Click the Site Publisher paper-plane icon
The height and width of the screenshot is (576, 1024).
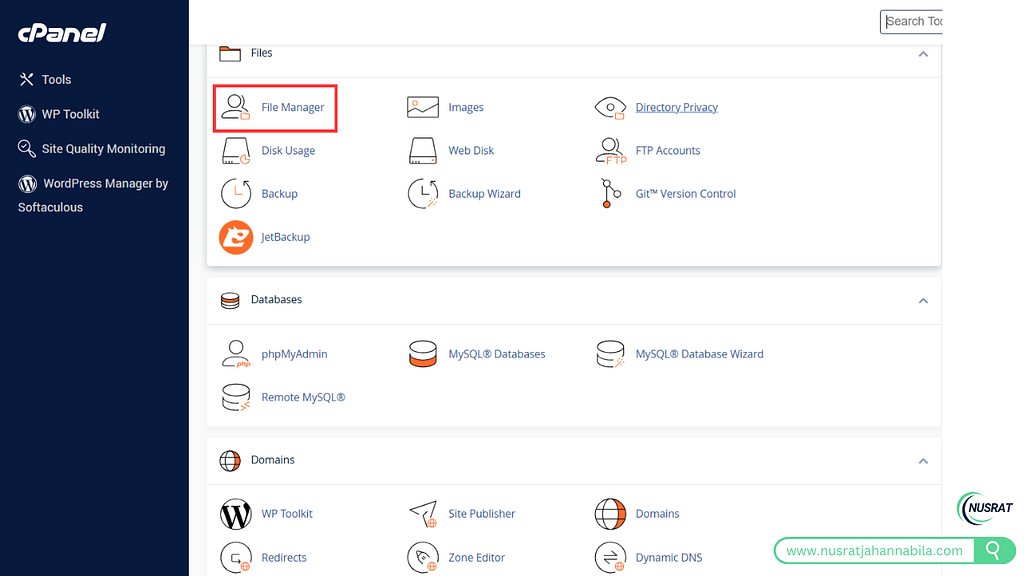(423, 514)
